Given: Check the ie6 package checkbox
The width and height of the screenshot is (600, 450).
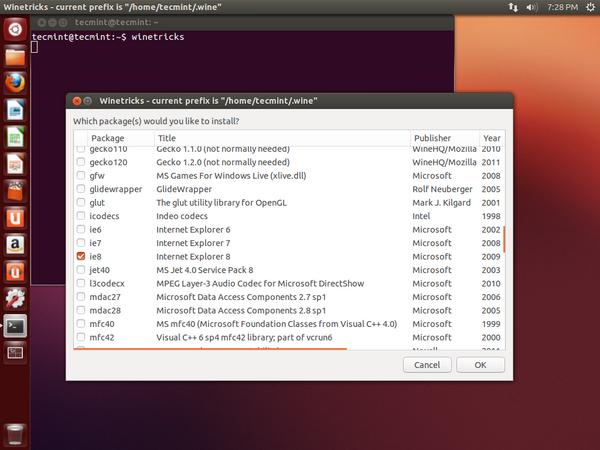Looking at the screenshot, I should pos(81,229).
